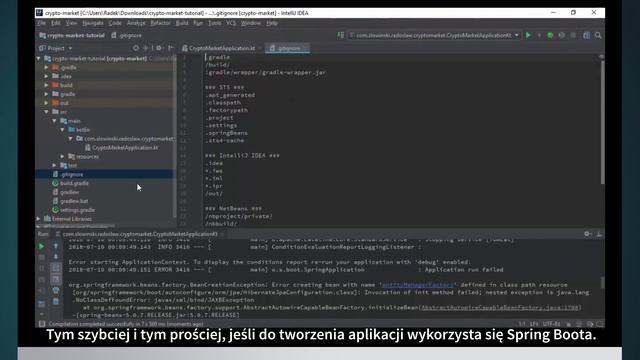Expand the resources folder
This screenshot has width=640, height=360.
pos(62,156)
